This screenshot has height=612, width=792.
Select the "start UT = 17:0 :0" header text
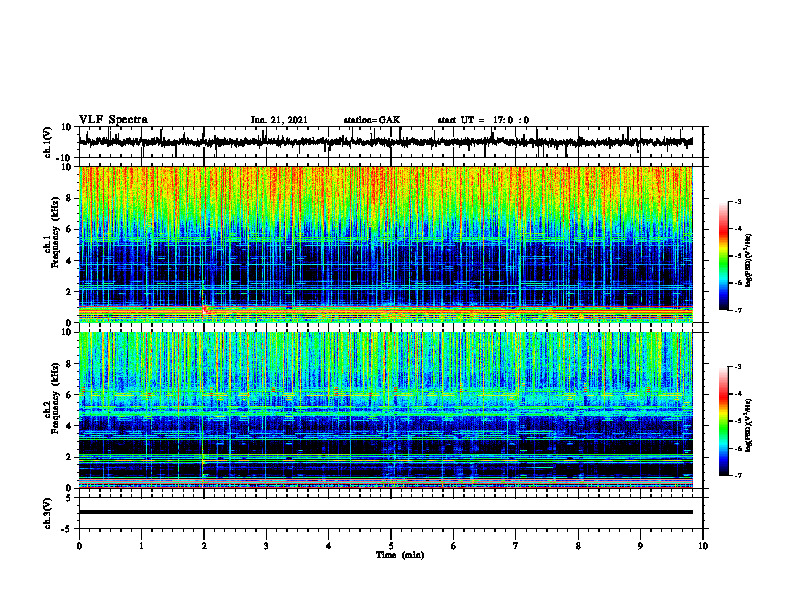pyautogui.click(x=483, y=120)
